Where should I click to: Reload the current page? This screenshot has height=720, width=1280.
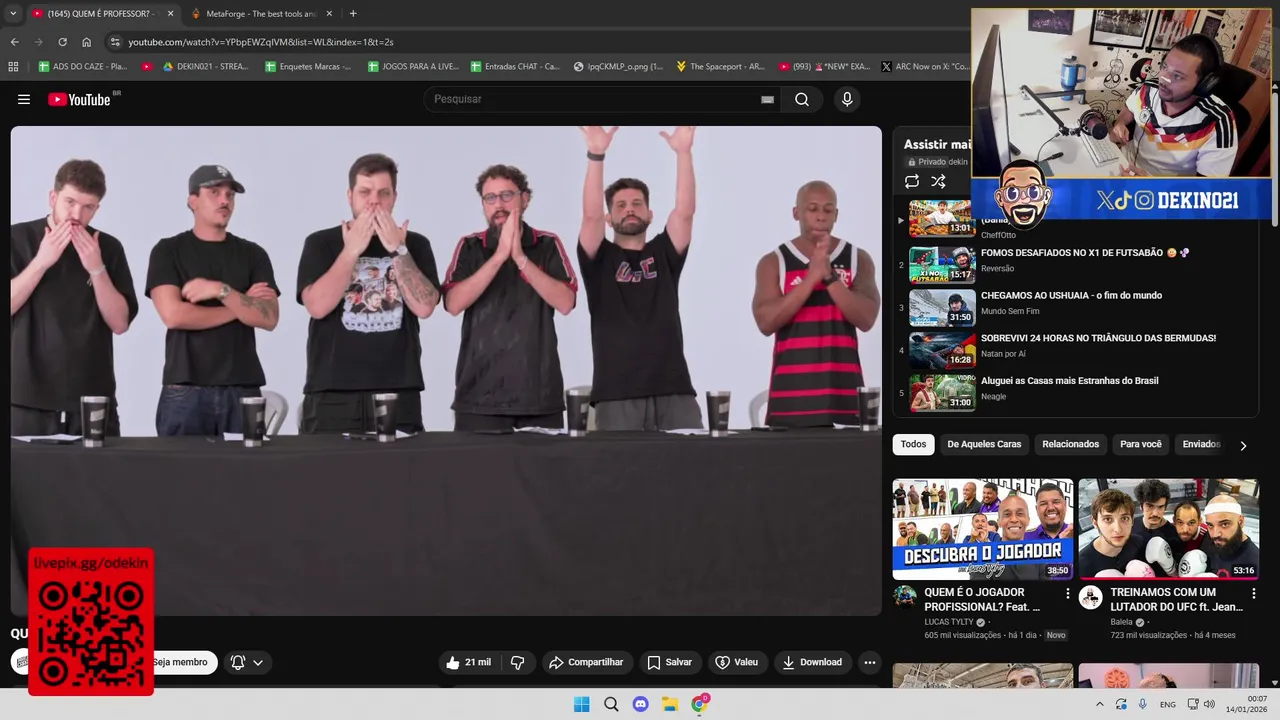[x=62, y=42]
